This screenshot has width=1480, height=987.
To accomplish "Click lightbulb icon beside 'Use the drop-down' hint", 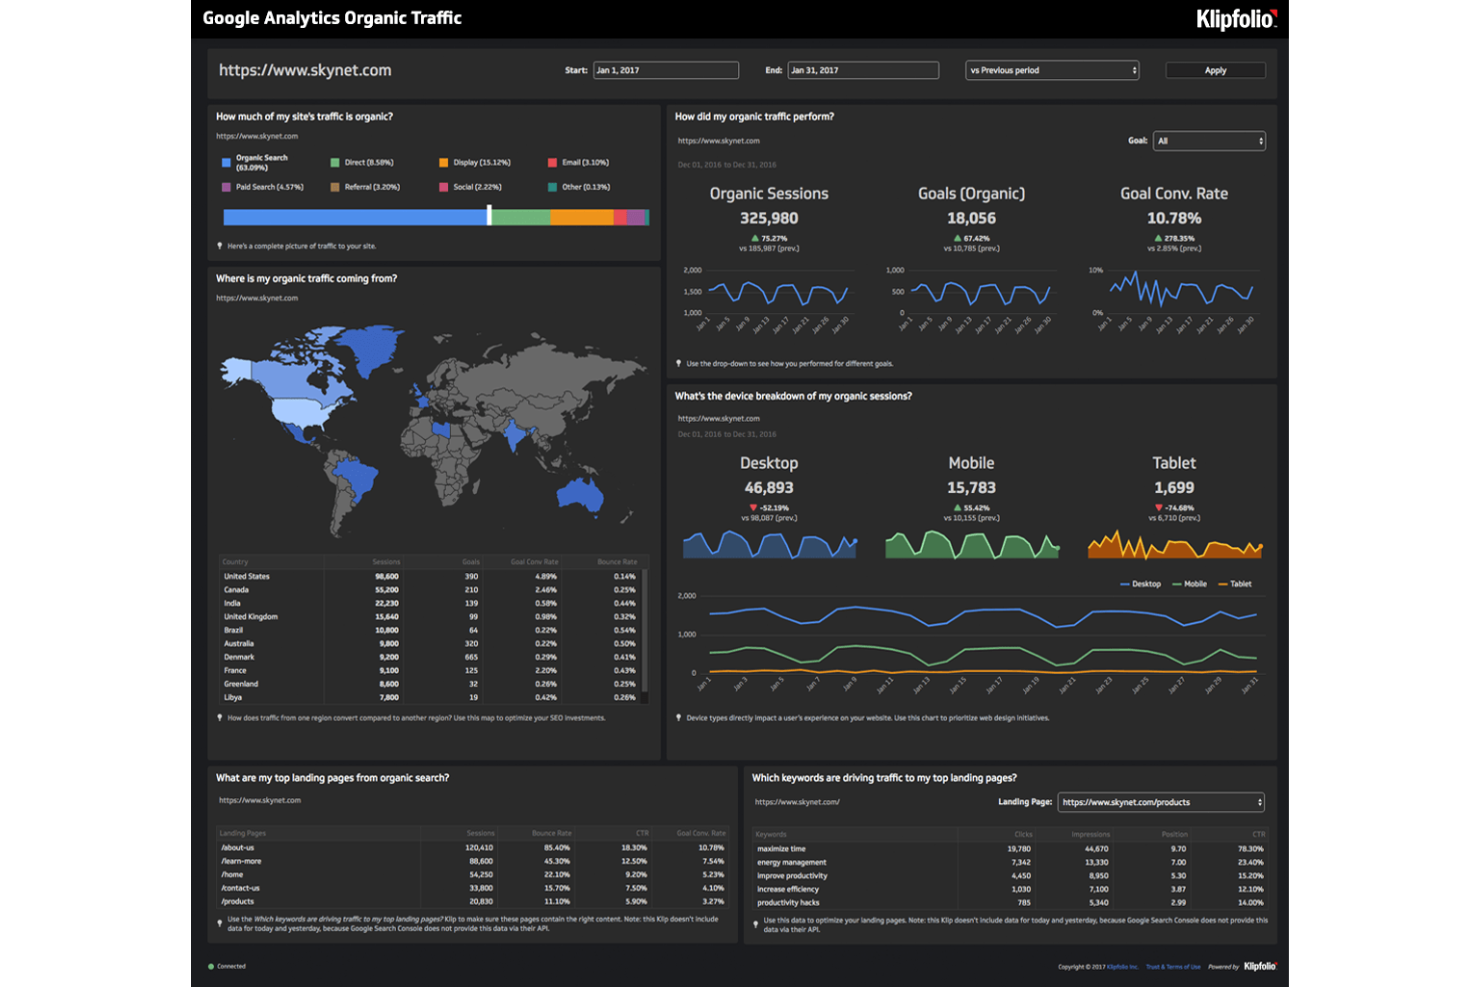I will [679, 364].
